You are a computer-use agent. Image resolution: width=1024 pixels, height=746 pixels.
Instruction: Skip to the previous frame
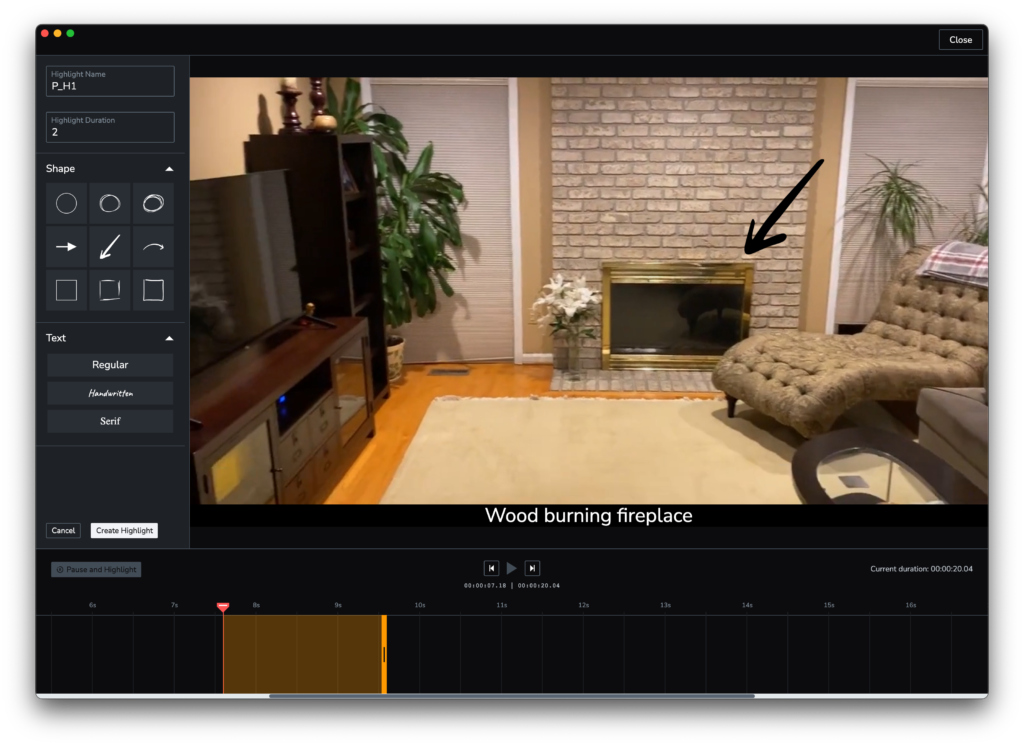click(491, 568)
